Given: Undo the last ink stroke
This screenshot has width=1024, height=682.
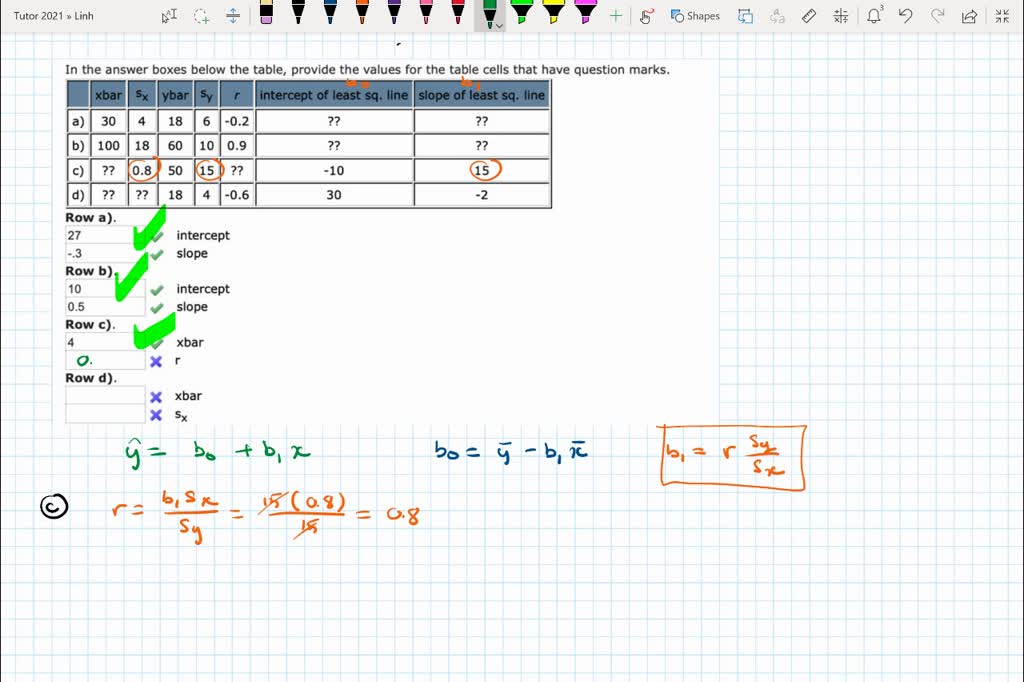Looking at the screenshot, I should (906, 15).
